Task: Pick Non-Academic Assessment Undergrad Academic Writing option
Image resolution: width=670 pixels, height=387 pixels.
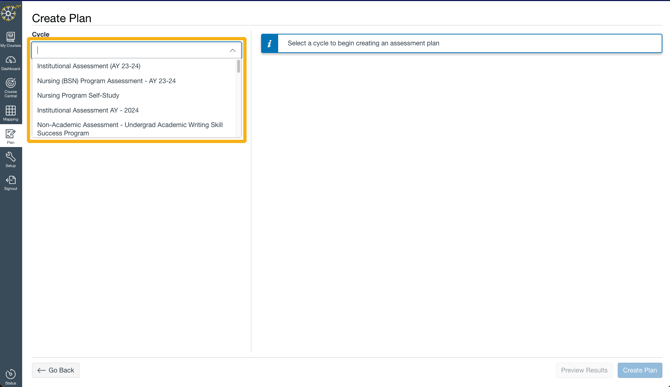Action: pyautogui.click(x=130, y=129)
